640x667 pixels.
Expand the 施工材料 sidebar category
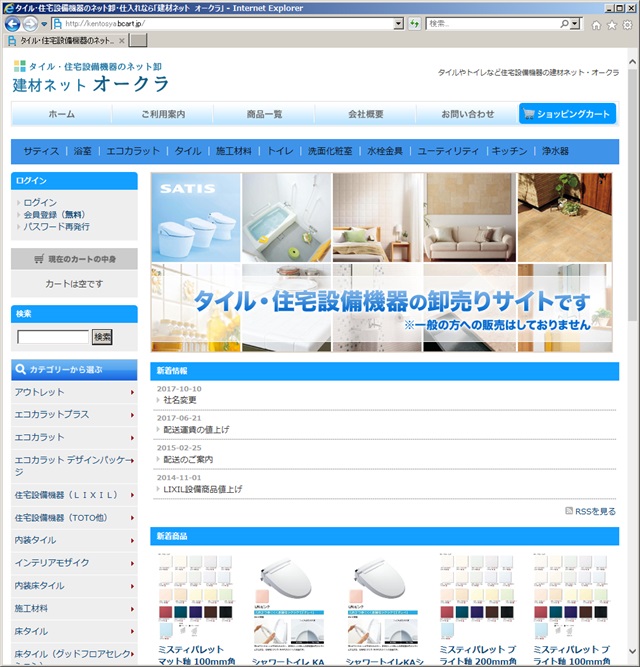pos(74,609)
